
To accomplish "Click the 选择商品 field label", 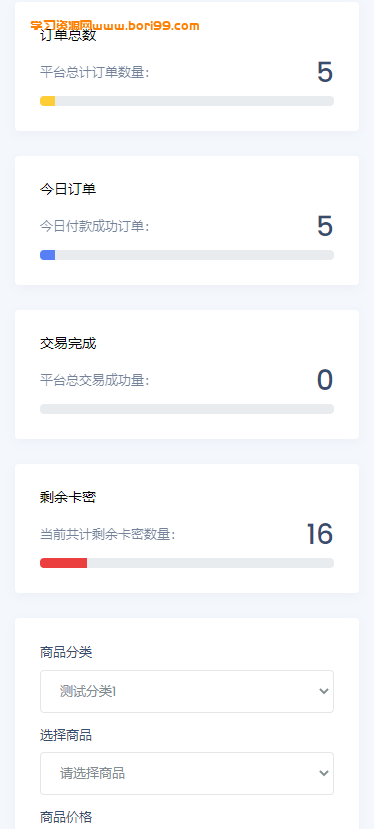I will (66, 735).
